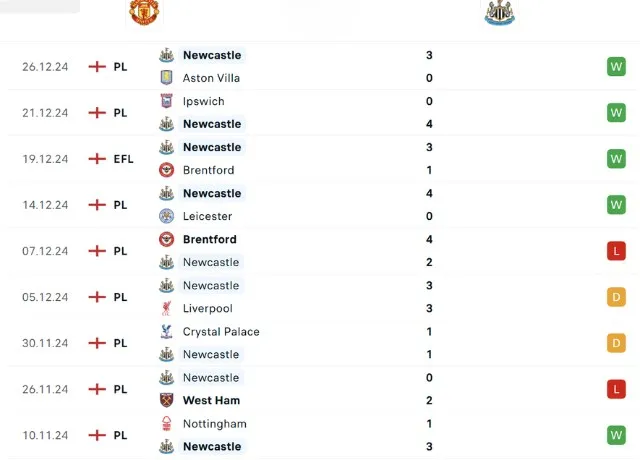Click the Leicester team crest
Image resolution: width=640 pixels, height=460 pixels.
[x=166, y=216]
